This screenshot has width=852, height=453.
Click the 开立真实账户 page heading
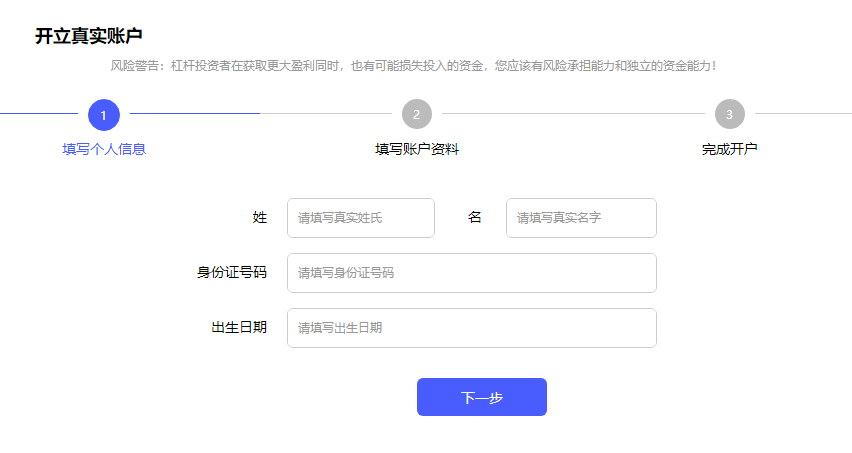click(89, 36)
